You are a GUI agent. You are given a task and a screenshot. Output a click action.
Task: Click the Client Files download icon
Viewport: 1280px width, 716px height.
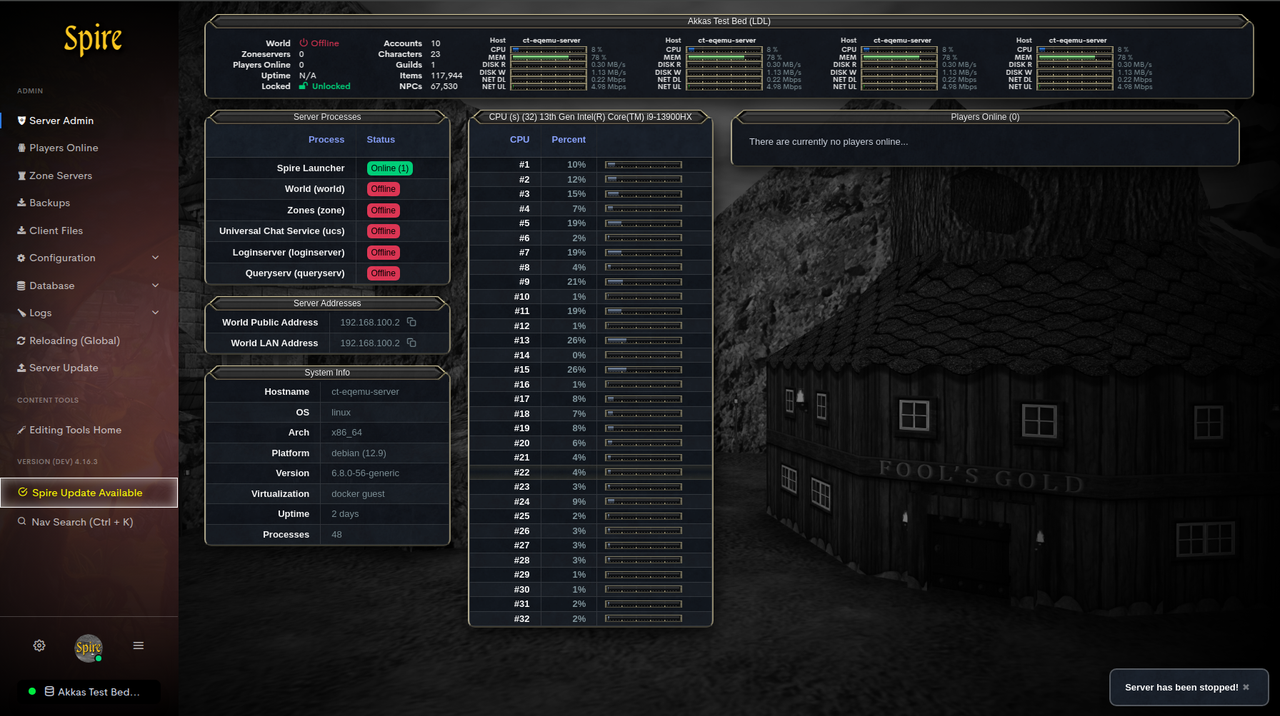[x=21, y=230]
